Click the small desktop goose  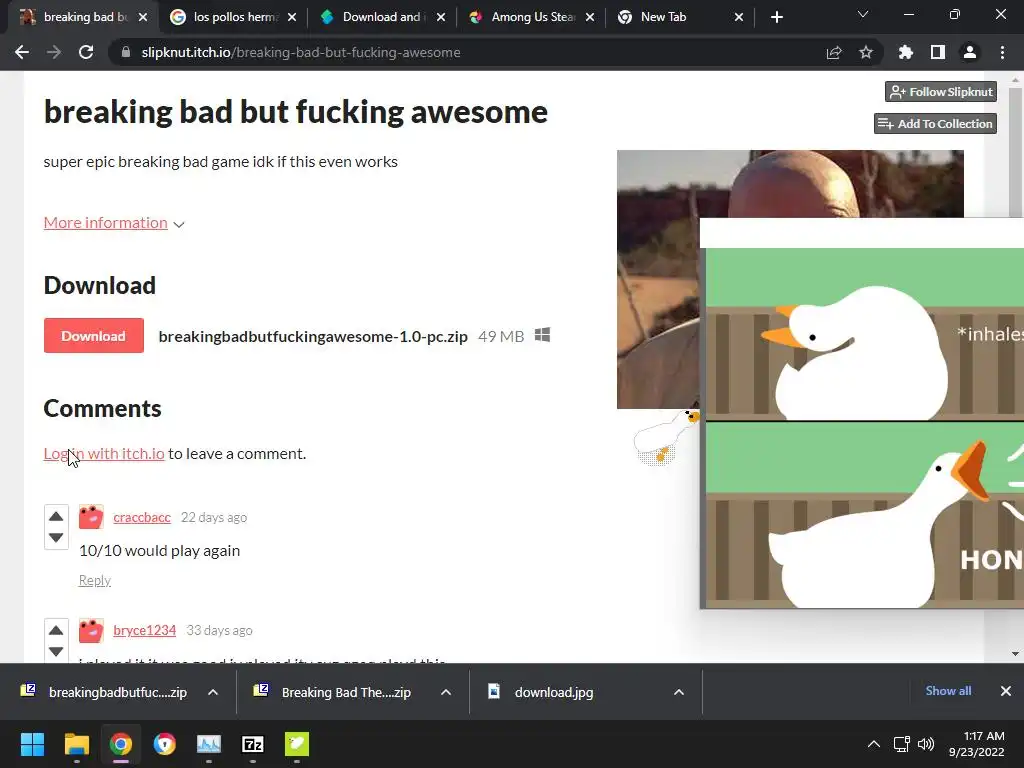pyautogui.click(x=665, y=436)
